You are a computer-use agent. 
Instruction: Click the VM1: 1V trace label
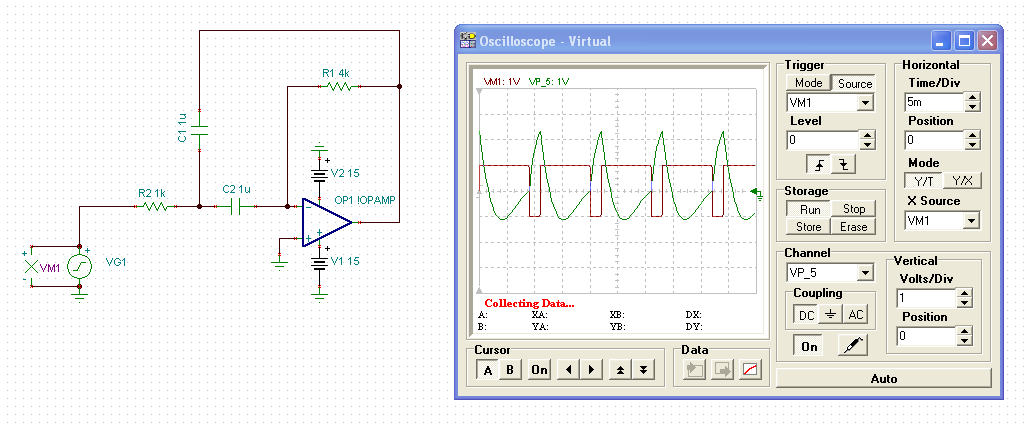pos(502,82)
